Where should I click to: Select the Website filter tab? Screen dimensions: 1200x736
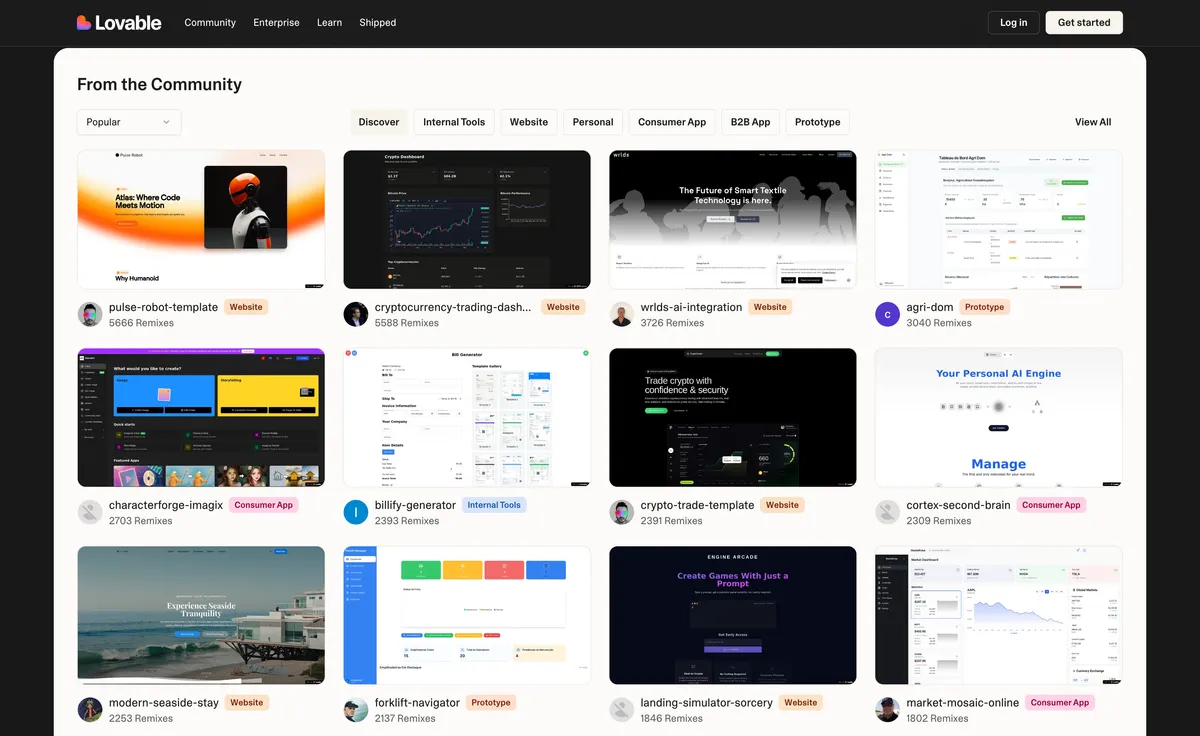click(529, 122)
